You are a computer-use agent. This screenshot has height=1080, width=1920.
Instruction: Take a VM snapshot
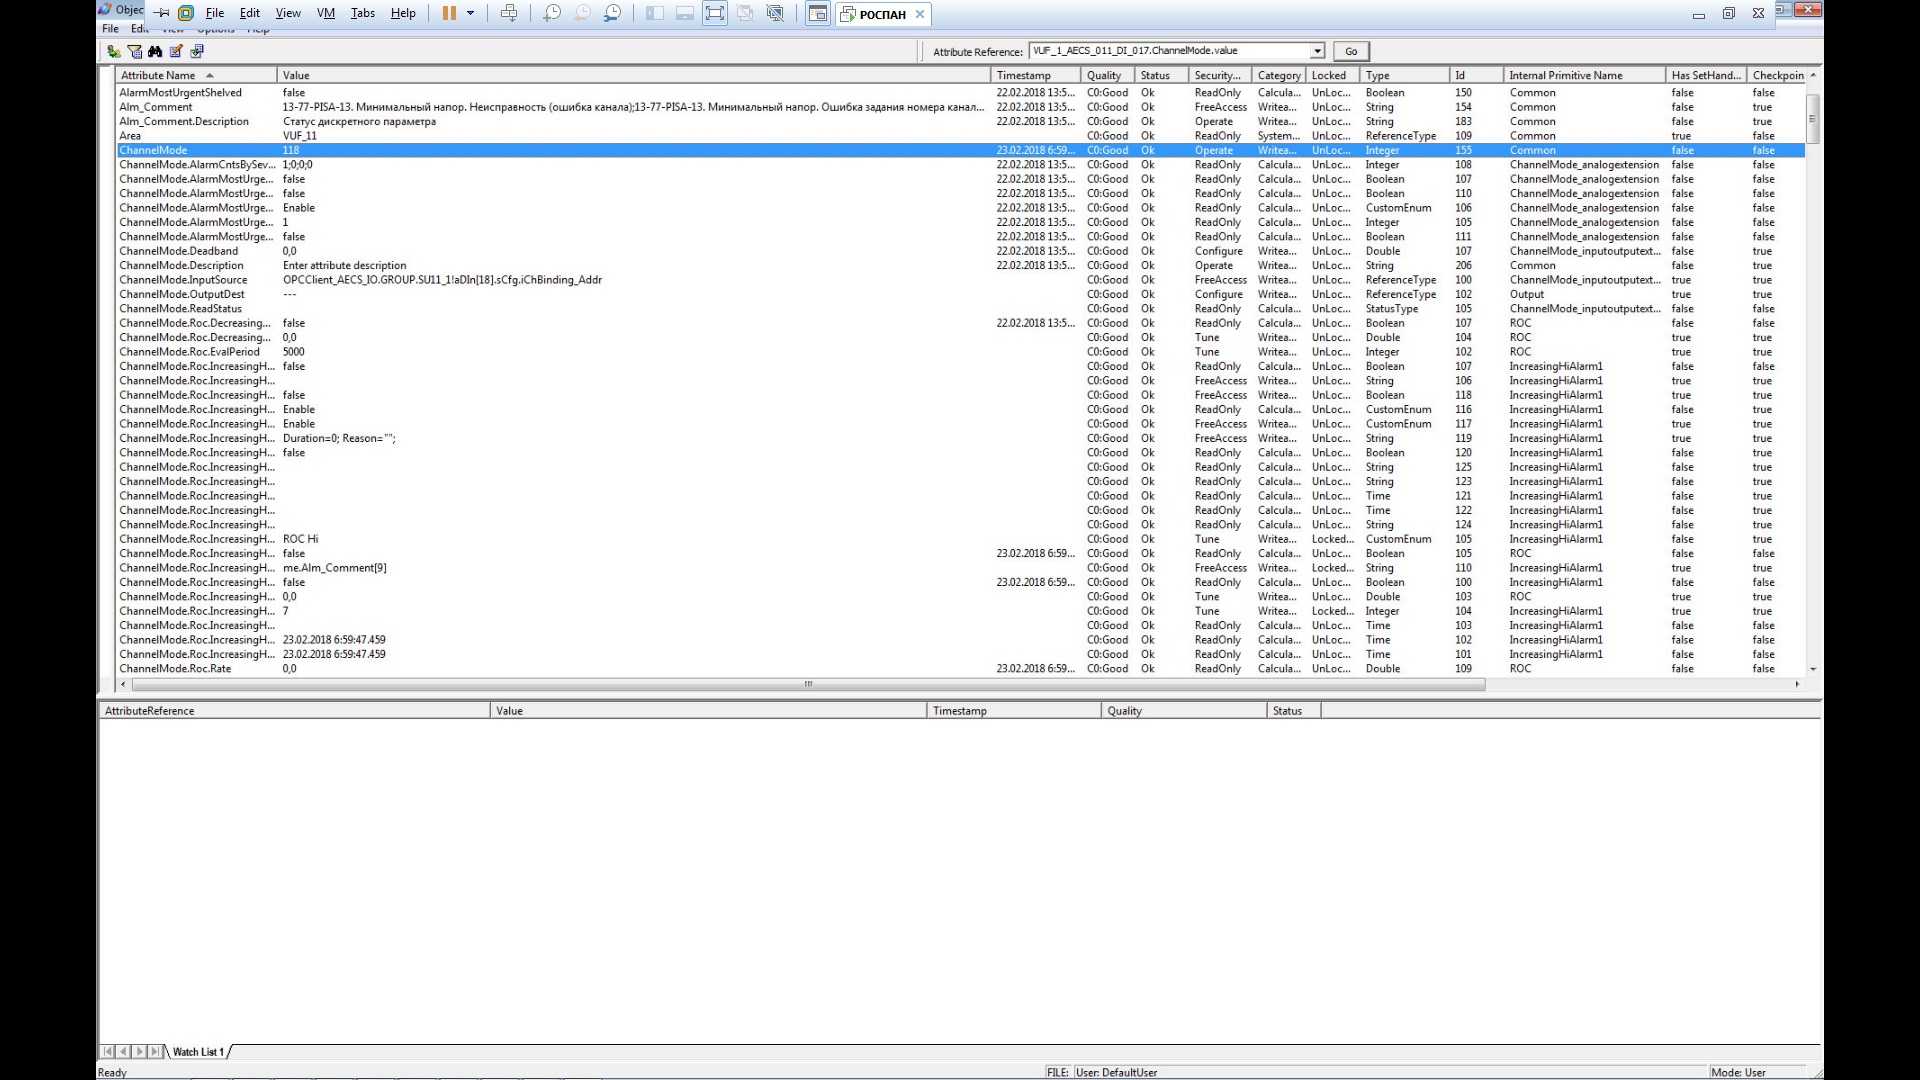pyautogui.click(x=552, y=13)
